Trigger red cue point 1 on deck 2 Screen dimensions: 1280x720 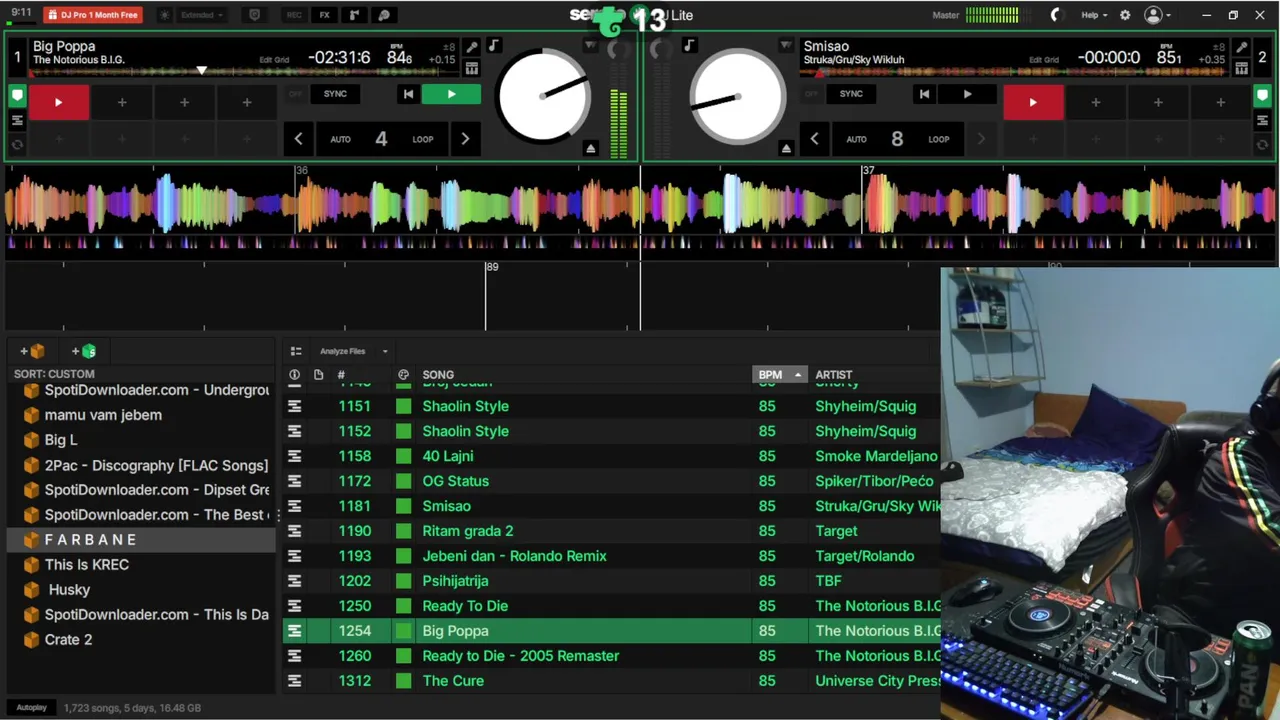(x=1033, y=102)
